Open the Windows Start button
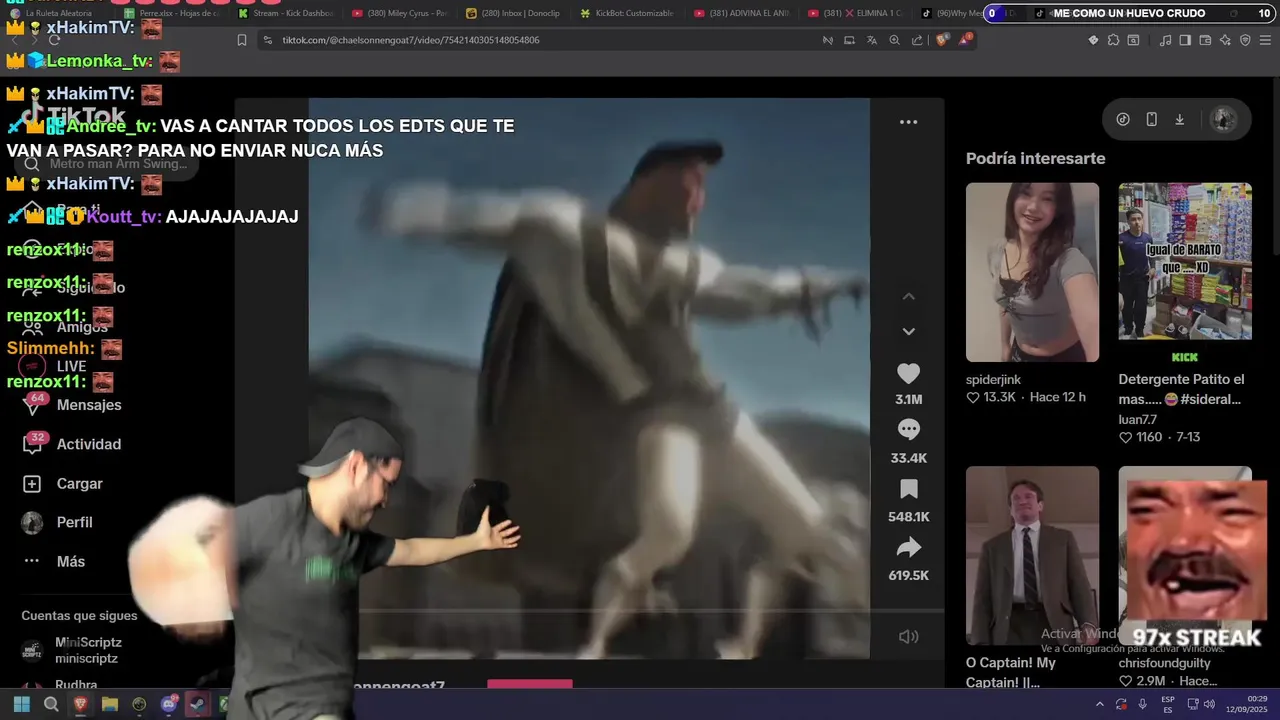 pyautogui.click(x=21, y=704)
